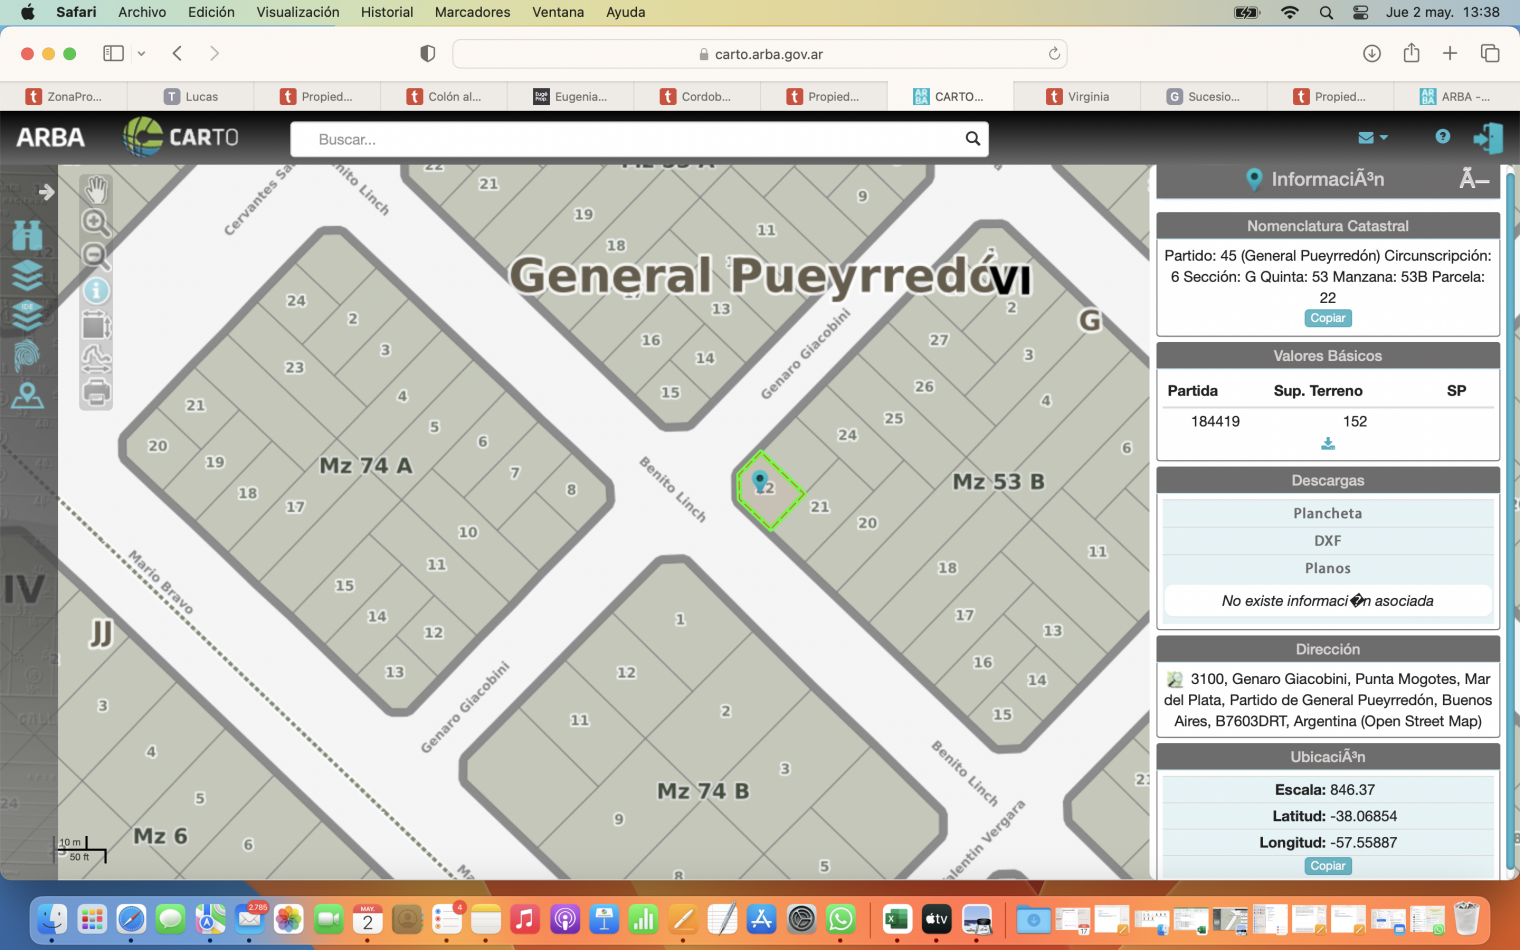Open Spotlight search in the menu bar
This screenshot has width=1520, height=950.
(x=1326, y=12)
